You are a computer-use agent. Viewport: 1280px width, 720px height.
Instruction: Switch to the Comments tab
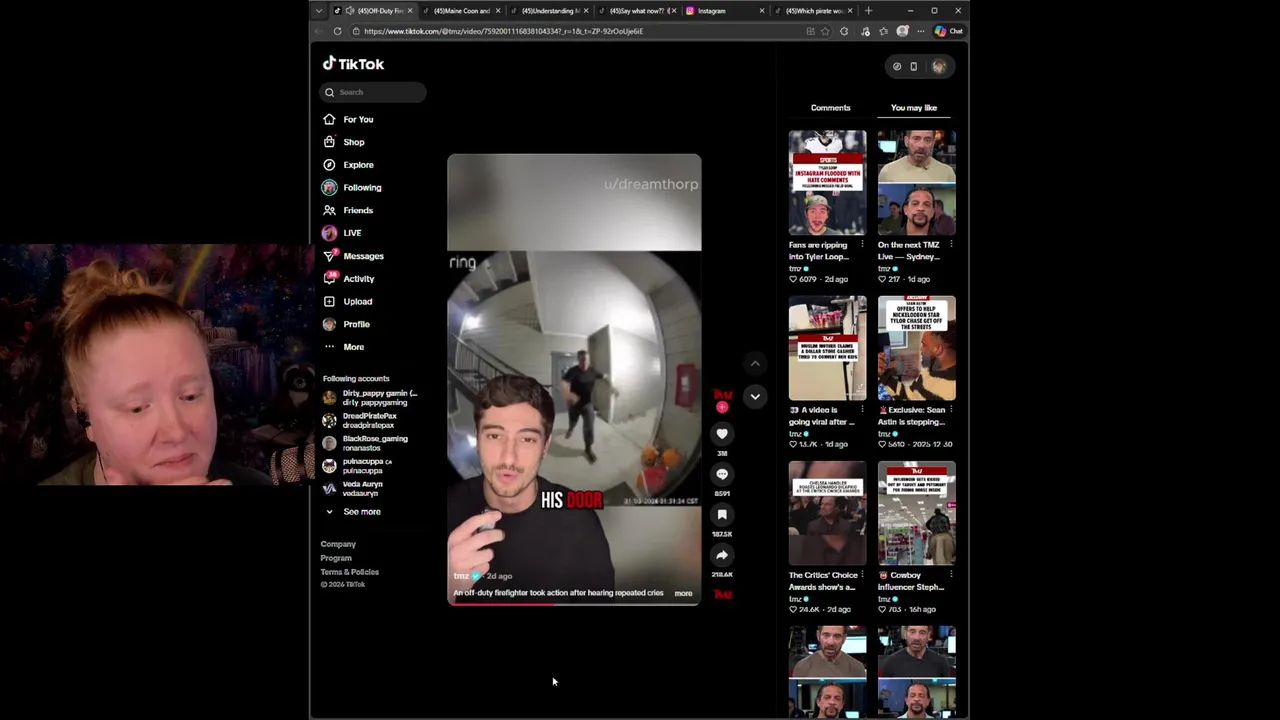click(x=830, y=108)
